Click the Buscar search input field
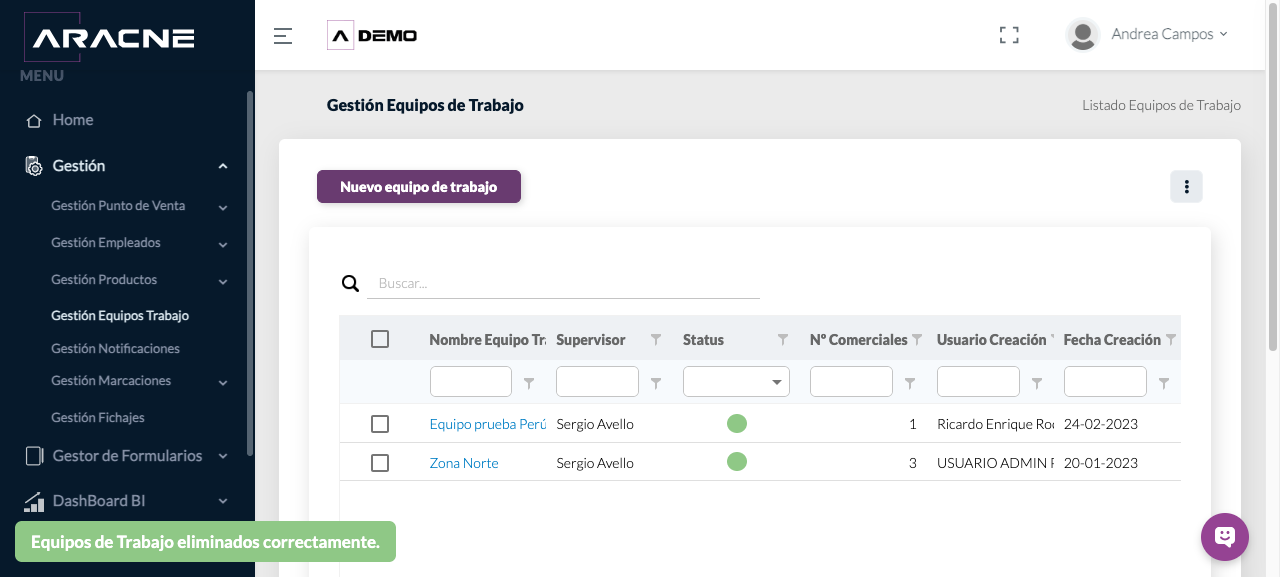 (x=563, y=284)
